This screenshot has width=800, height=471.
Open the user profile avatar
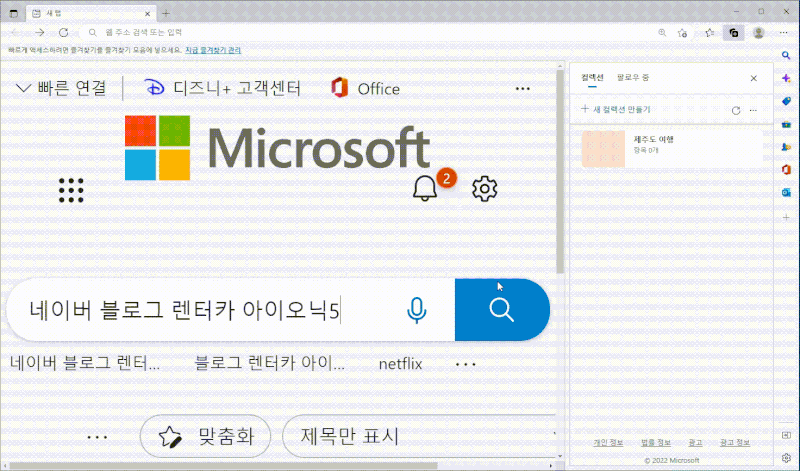pyautogui.click(x=759, y=33)
